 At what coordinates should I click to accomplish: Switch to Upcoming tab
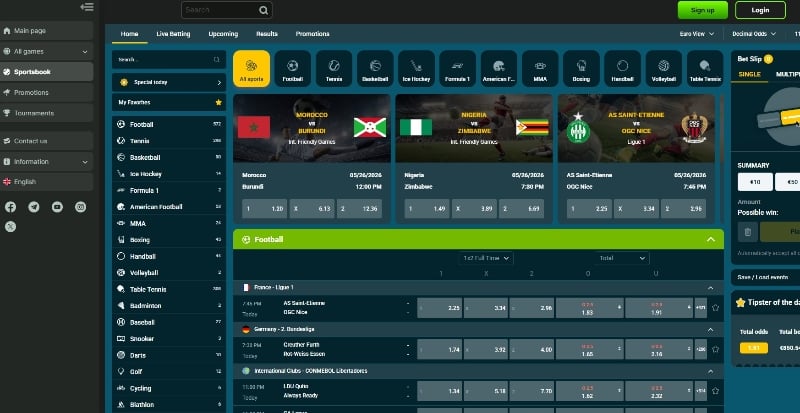click(x=223, y=34)
